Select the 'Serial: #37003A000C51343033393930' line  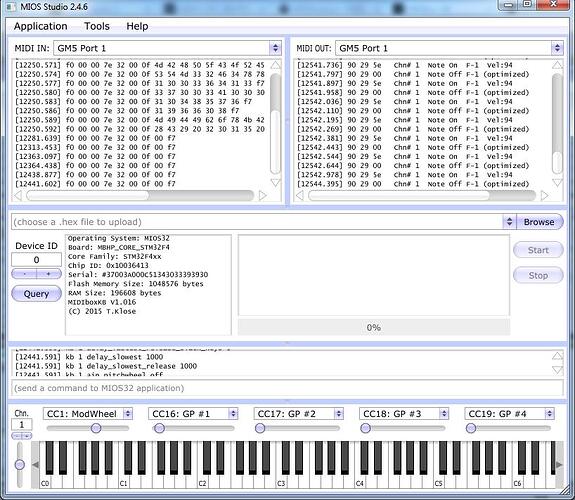pos(138,275)
